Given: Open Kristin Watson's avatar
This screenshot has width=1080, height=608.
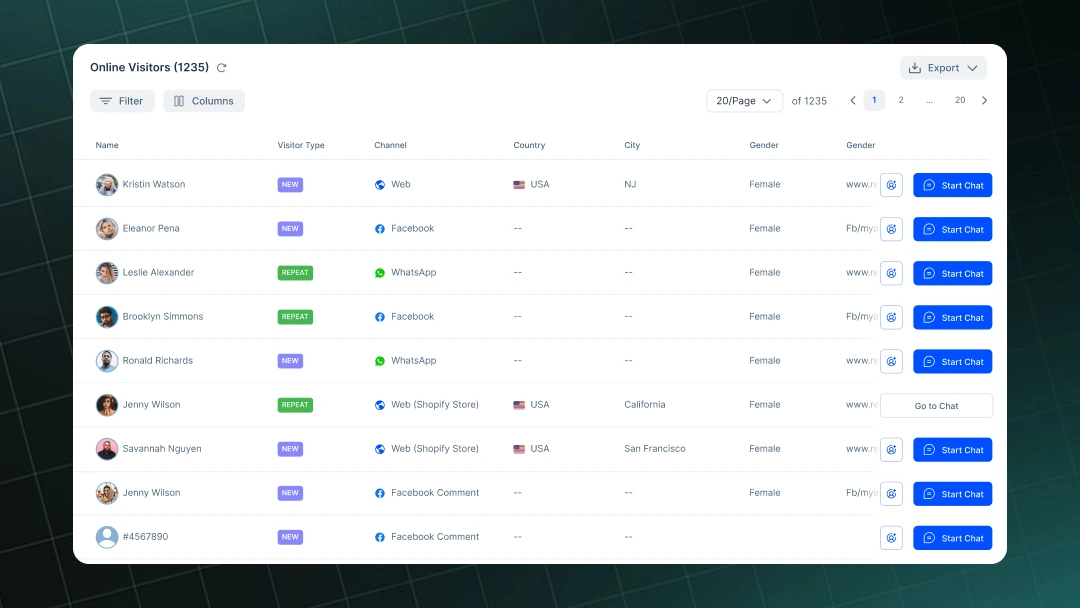Looking at the screenshot, I should [107, 185].
